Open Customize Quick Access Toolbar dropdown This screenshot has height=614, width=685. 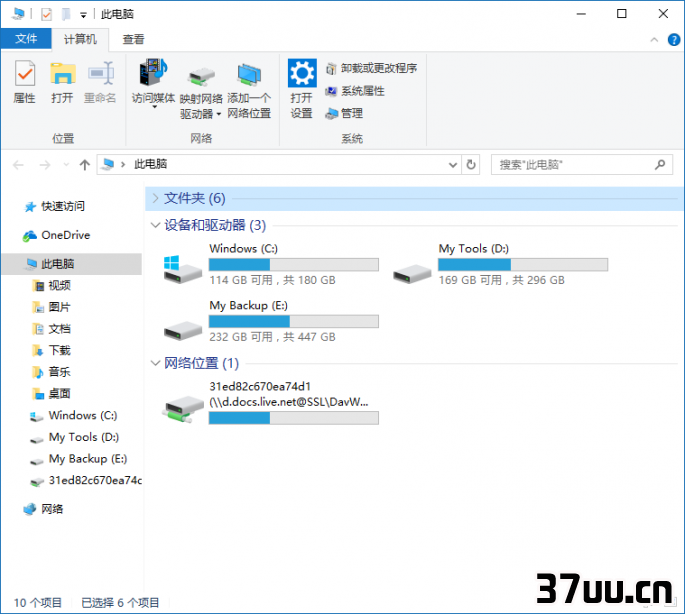click(x=83, y=15)
